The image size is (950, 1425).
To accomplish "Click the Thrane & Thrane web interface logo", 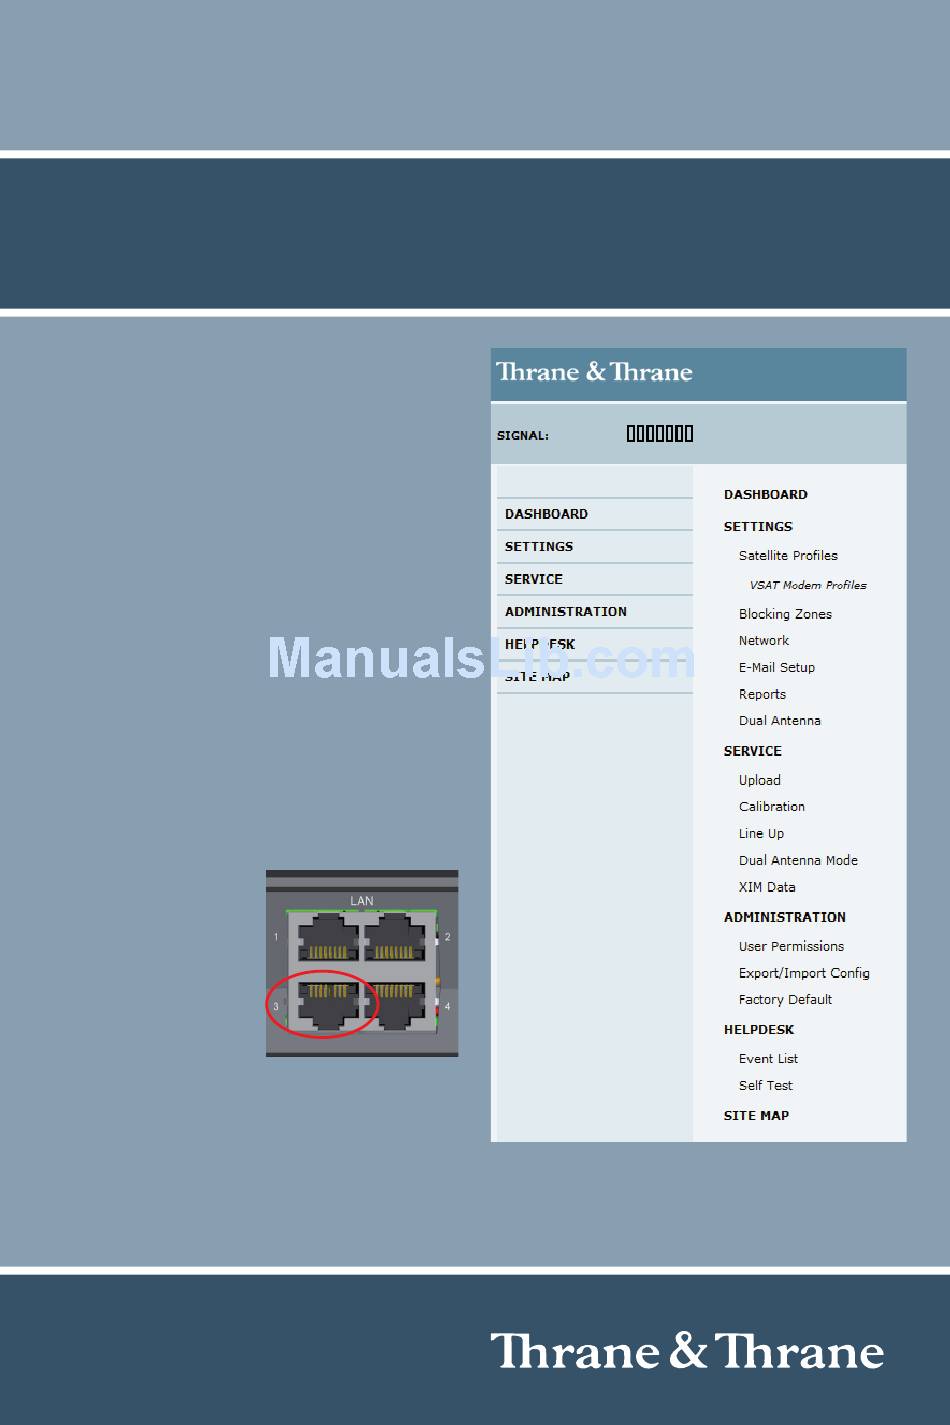I will pos(594,372).
